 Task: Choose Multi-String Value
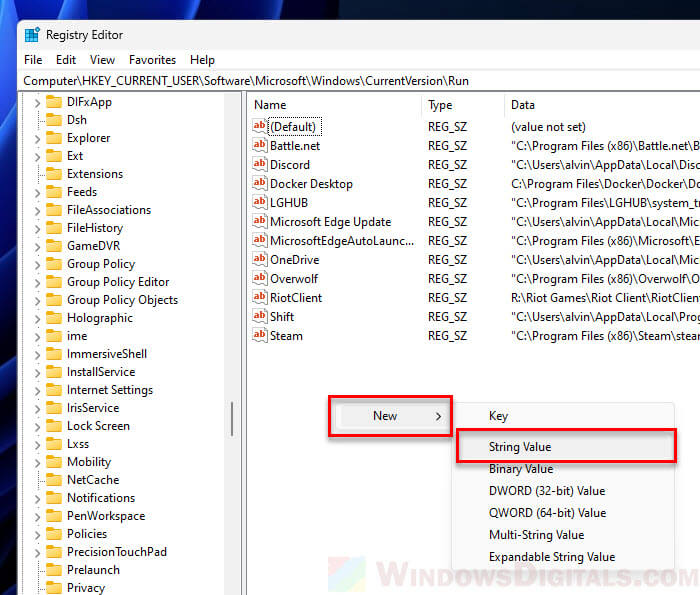tap(563, 535)
